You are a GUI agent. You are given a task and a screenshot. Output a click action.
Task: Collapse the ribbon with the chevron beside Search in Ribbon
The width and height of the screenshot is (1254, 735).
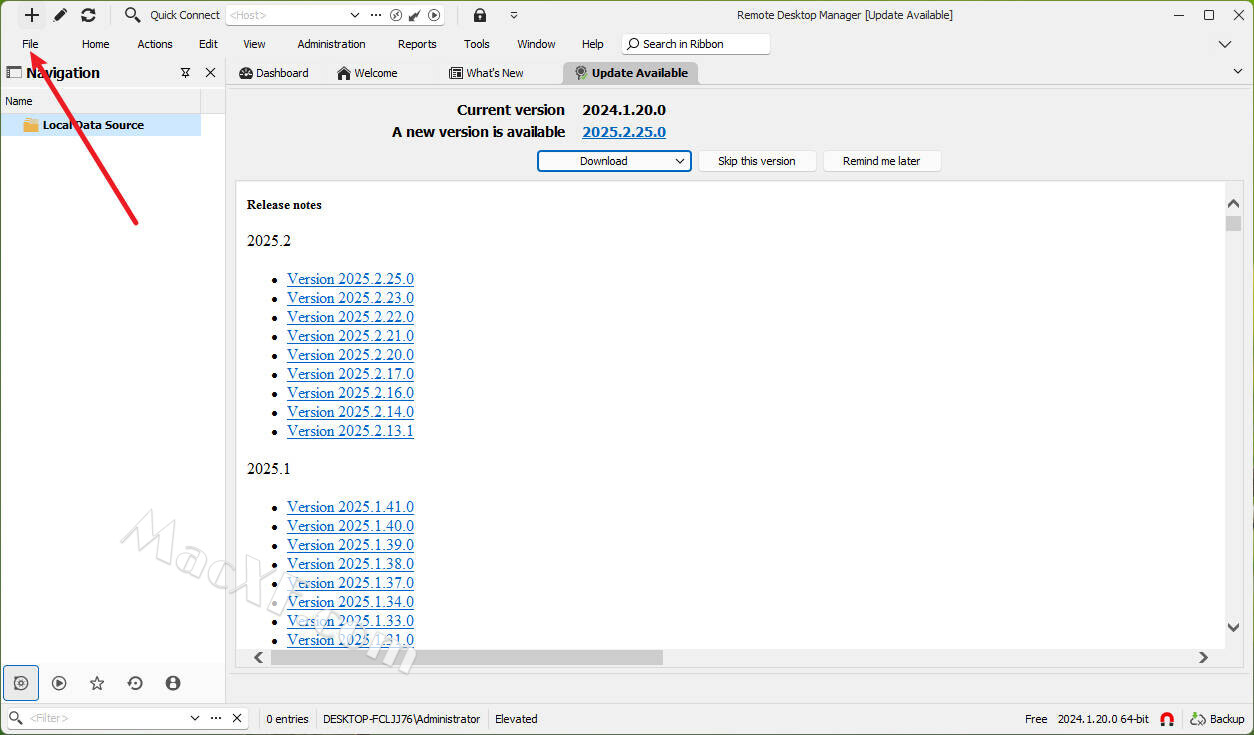1225,44
